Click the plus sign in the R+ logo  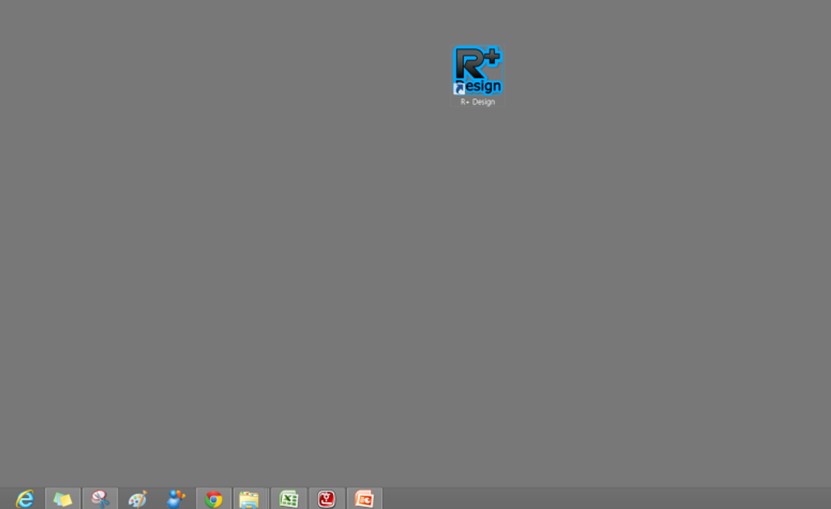pyautogui.click(x=491, y=56)
